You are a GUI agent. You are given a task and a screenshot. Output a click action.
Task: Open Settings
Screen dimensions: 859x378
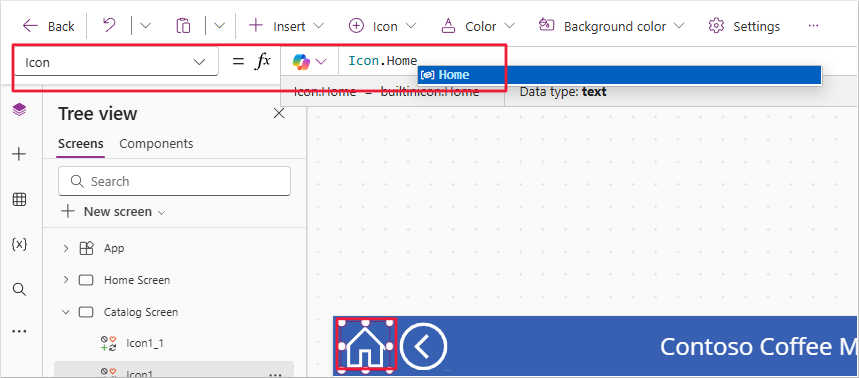(x=744, y=26)
